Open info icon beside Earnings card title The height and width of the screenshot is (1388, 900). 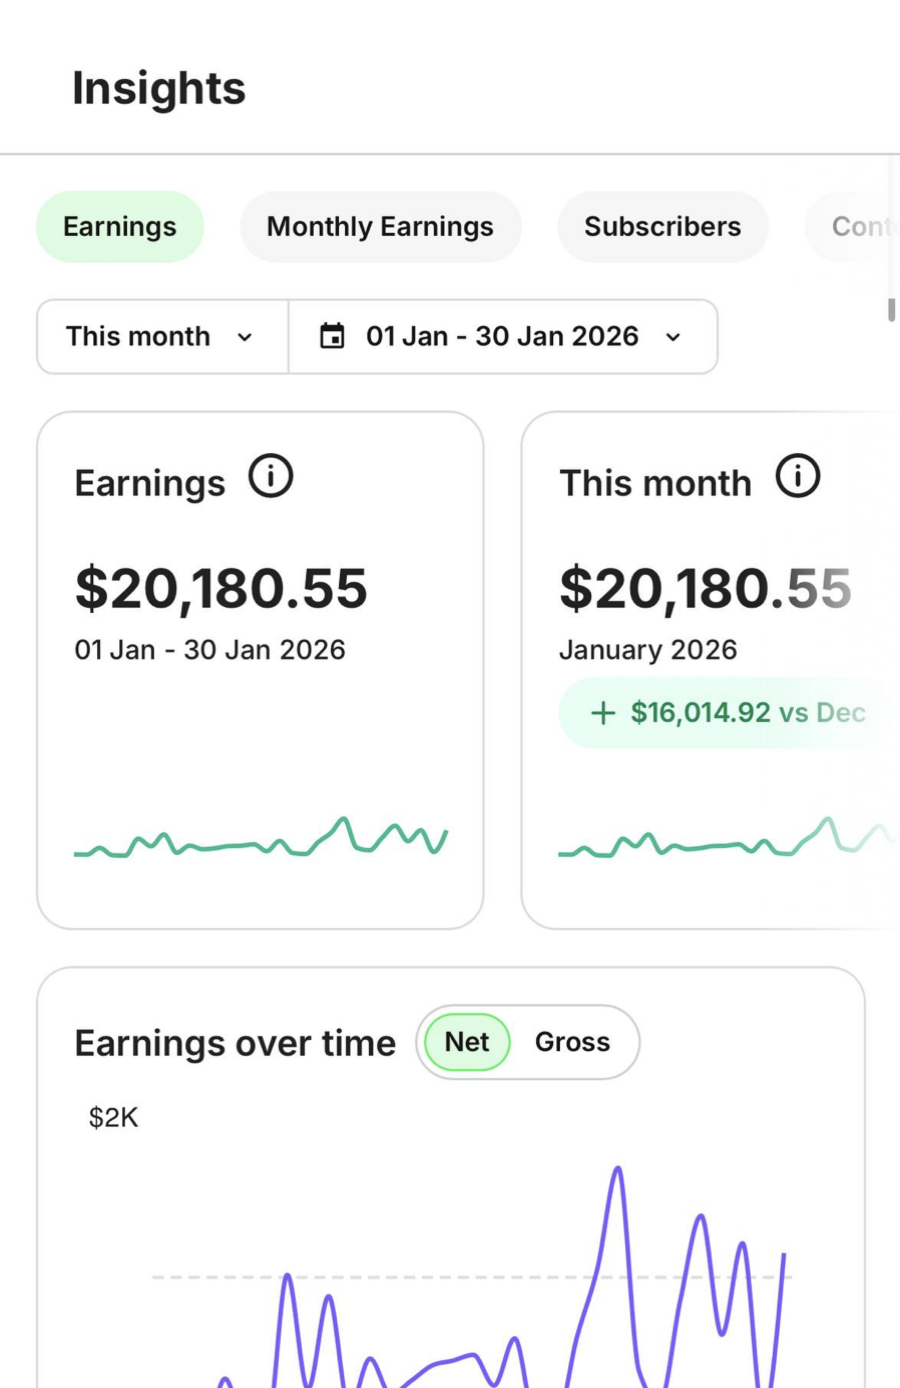(271, 476)
